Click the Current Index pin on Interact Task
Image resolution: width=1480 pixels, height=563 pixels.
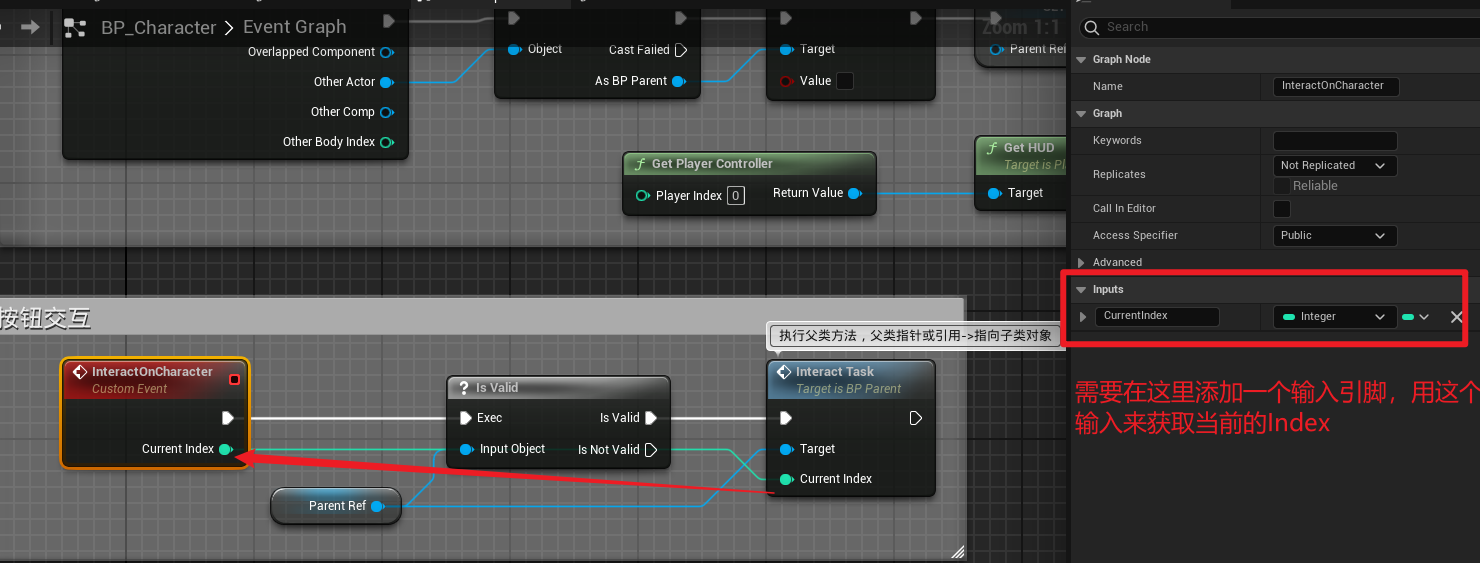786,479
